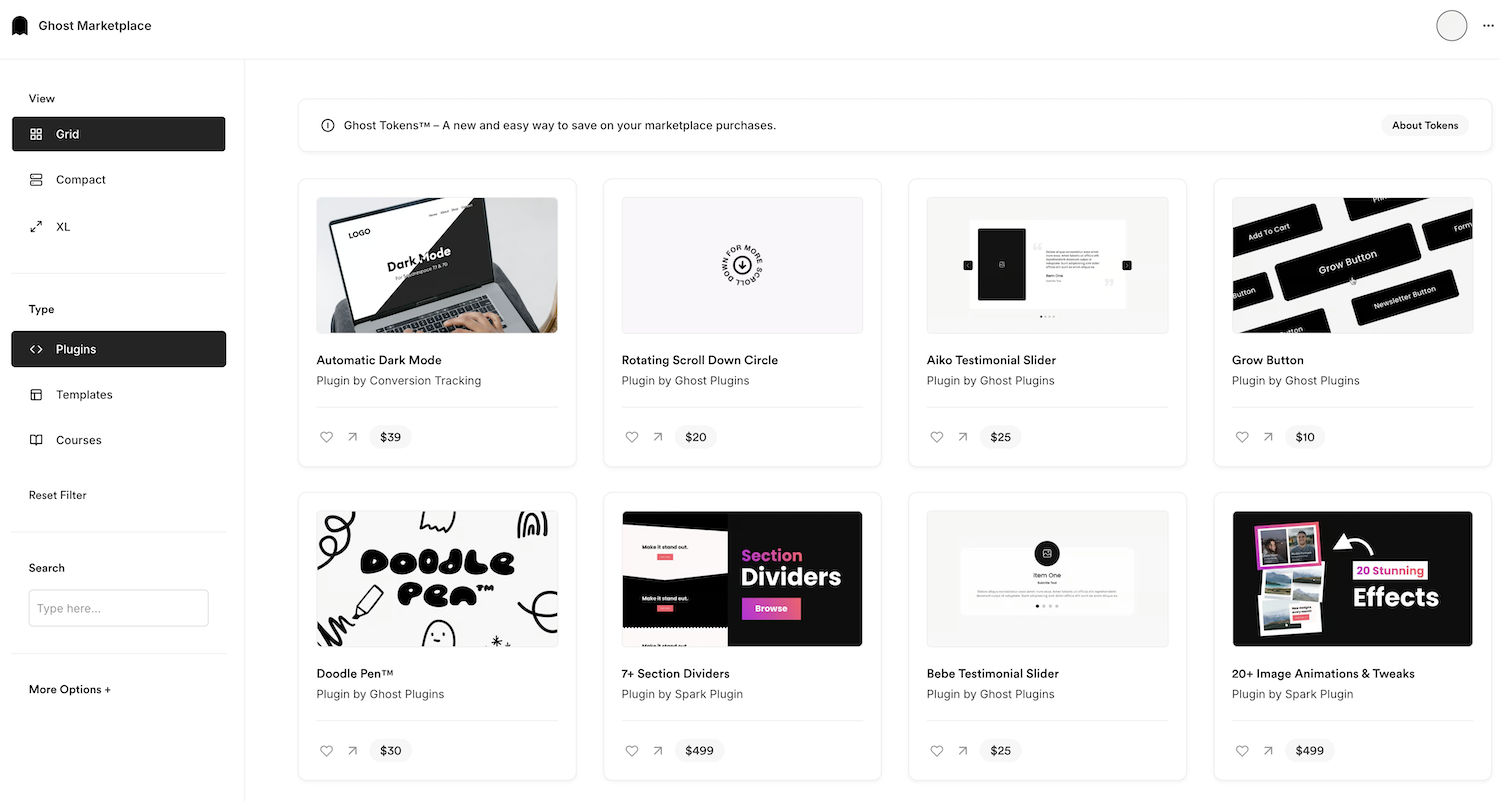Open the Bebe Testimonial Slider title
This screenshot has width=1500, height=801.
pos(993,674)
